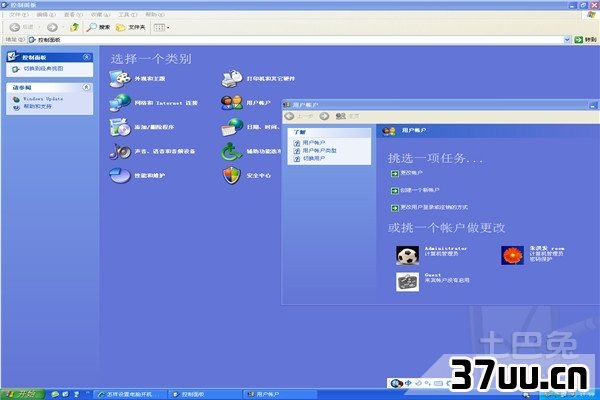Open the Performance and Maintenance pie icon
The width and height of the screenshot is (600, 400).
(120, 176)
